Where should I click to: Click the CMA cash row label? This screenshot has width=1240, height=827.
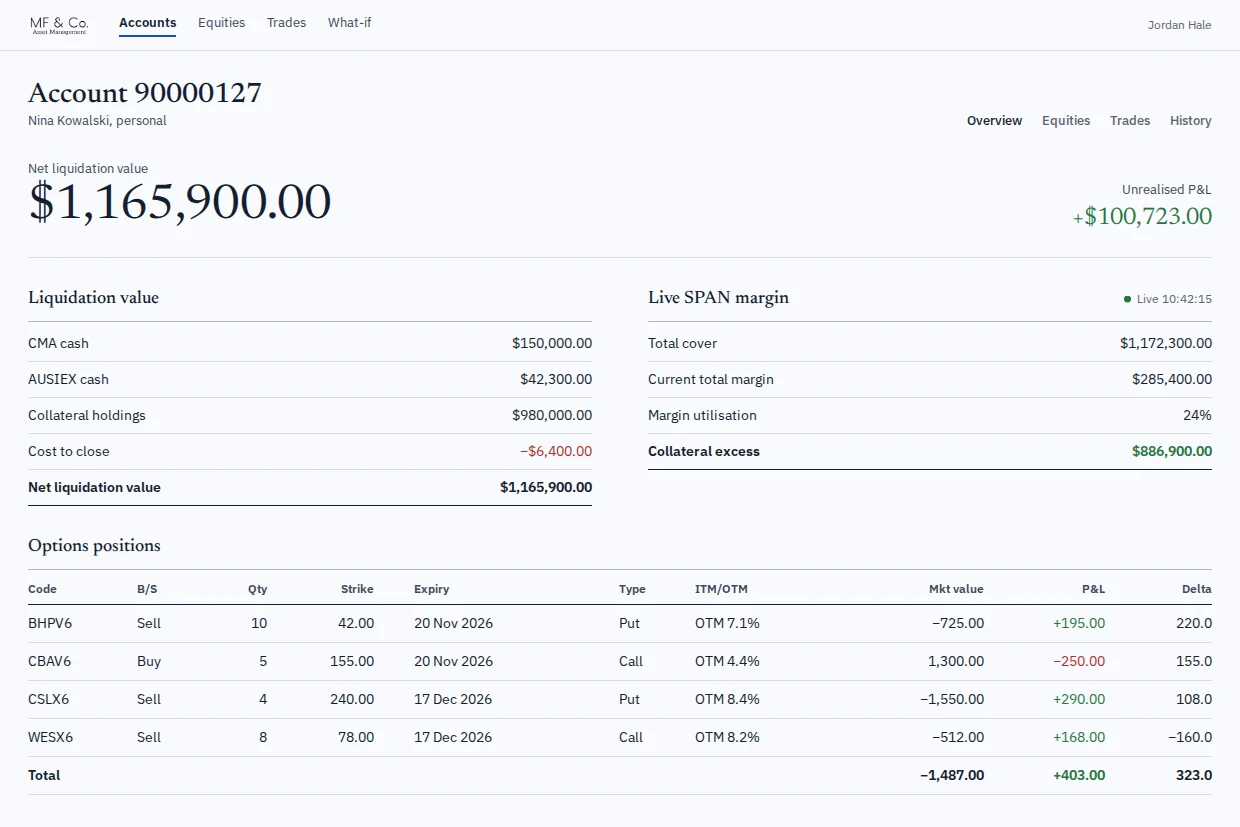coord(58,343)
